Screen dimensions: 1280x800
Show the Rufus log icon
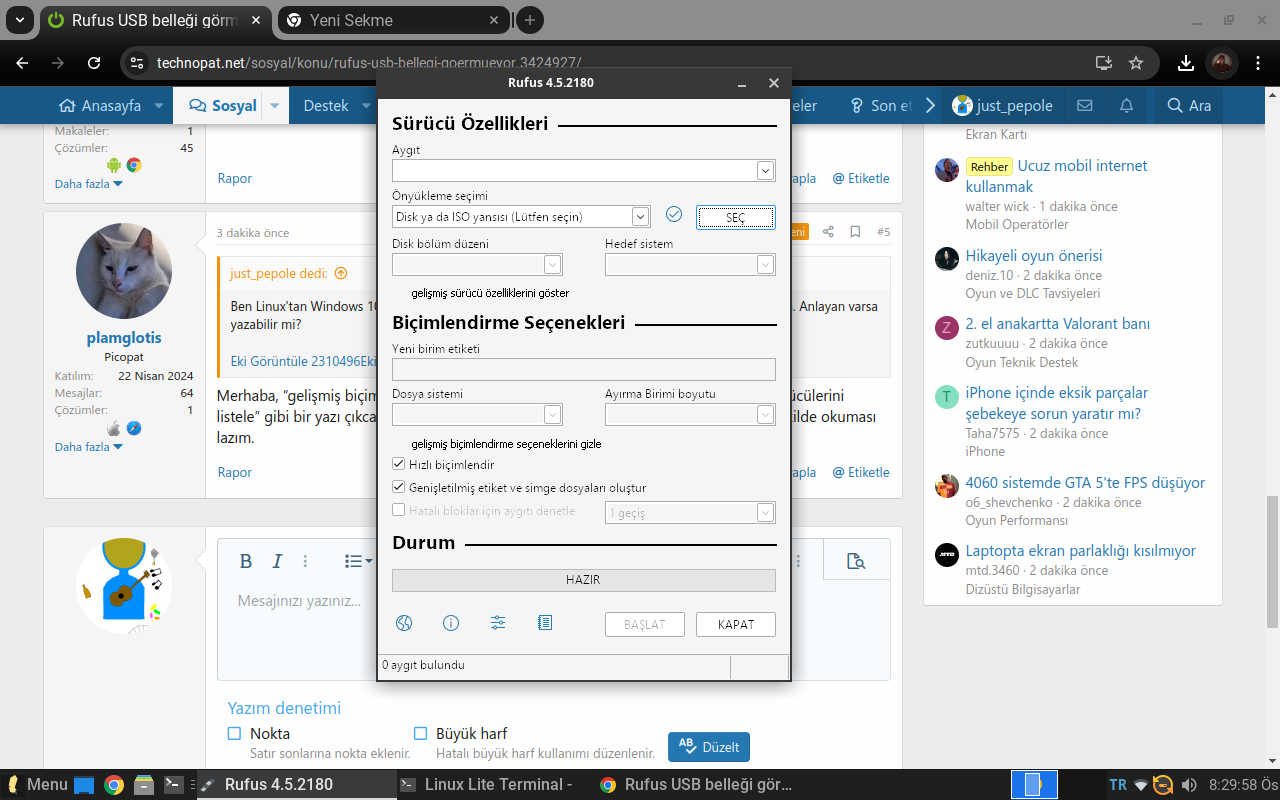(x=545, y=623)
